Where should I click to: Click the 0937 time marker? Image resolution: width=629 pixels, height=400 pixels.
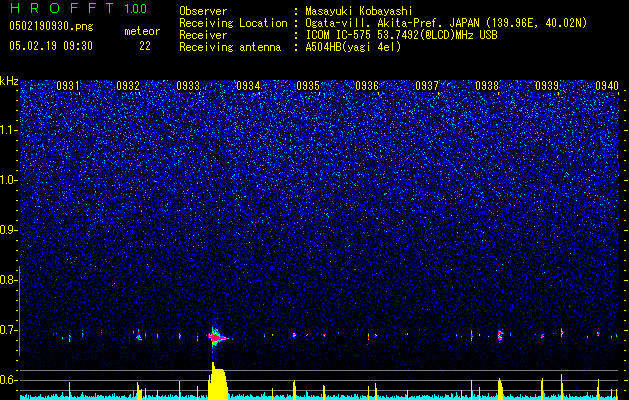[427, 86]
